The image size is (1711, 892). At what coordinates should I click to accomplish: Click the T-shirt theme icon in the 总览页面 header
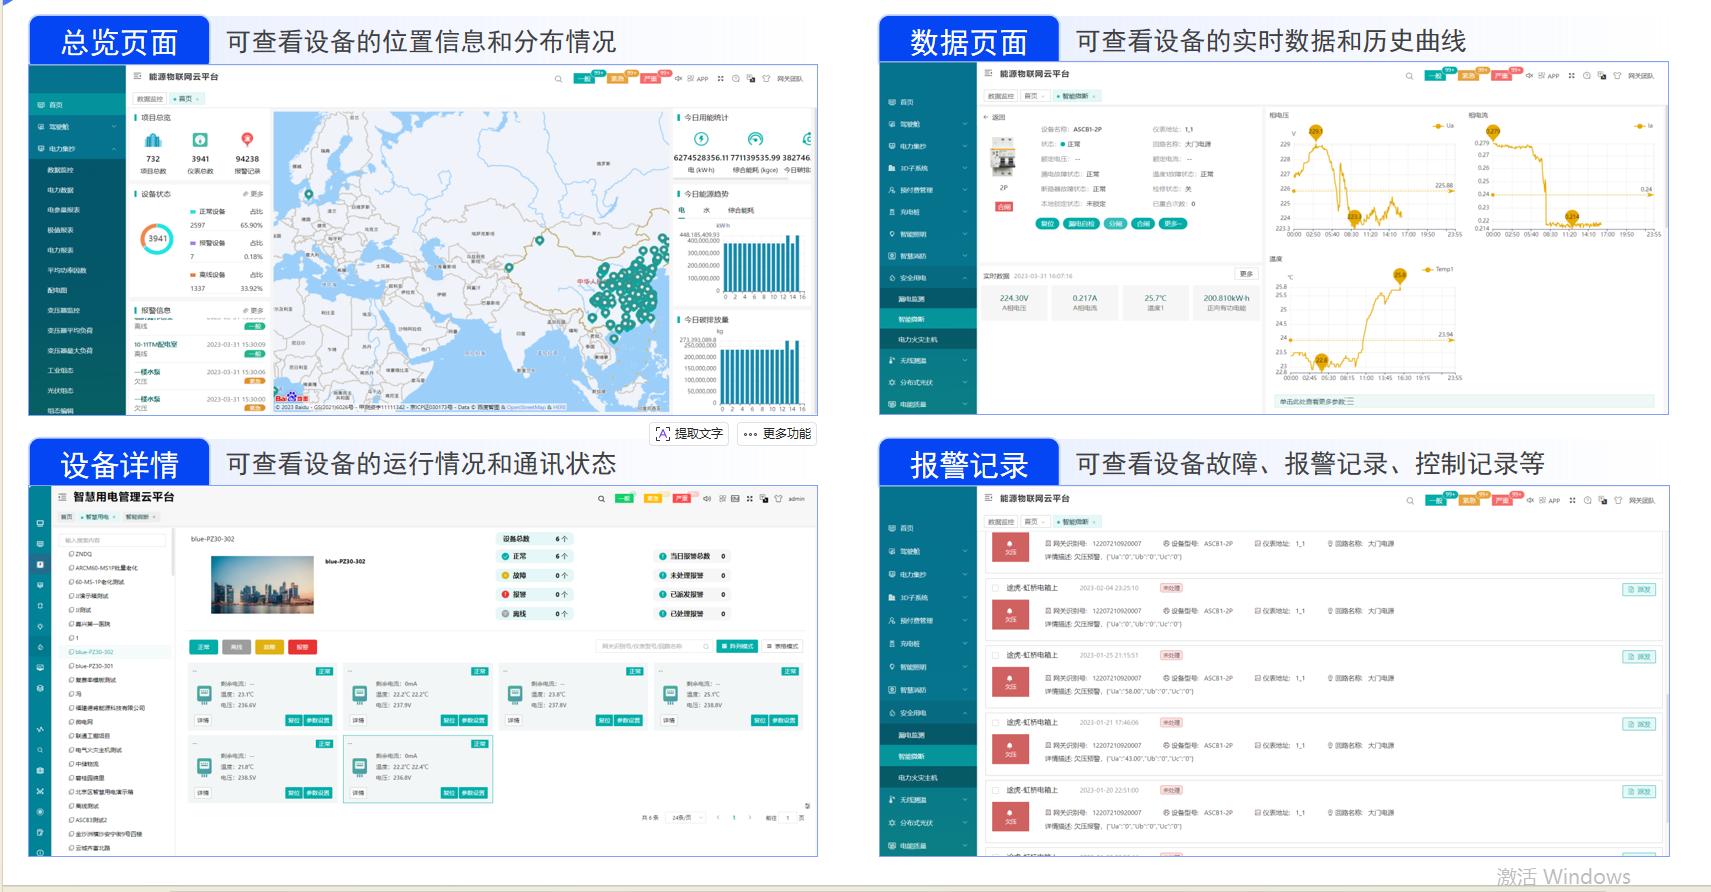click(x=766, y=78)
